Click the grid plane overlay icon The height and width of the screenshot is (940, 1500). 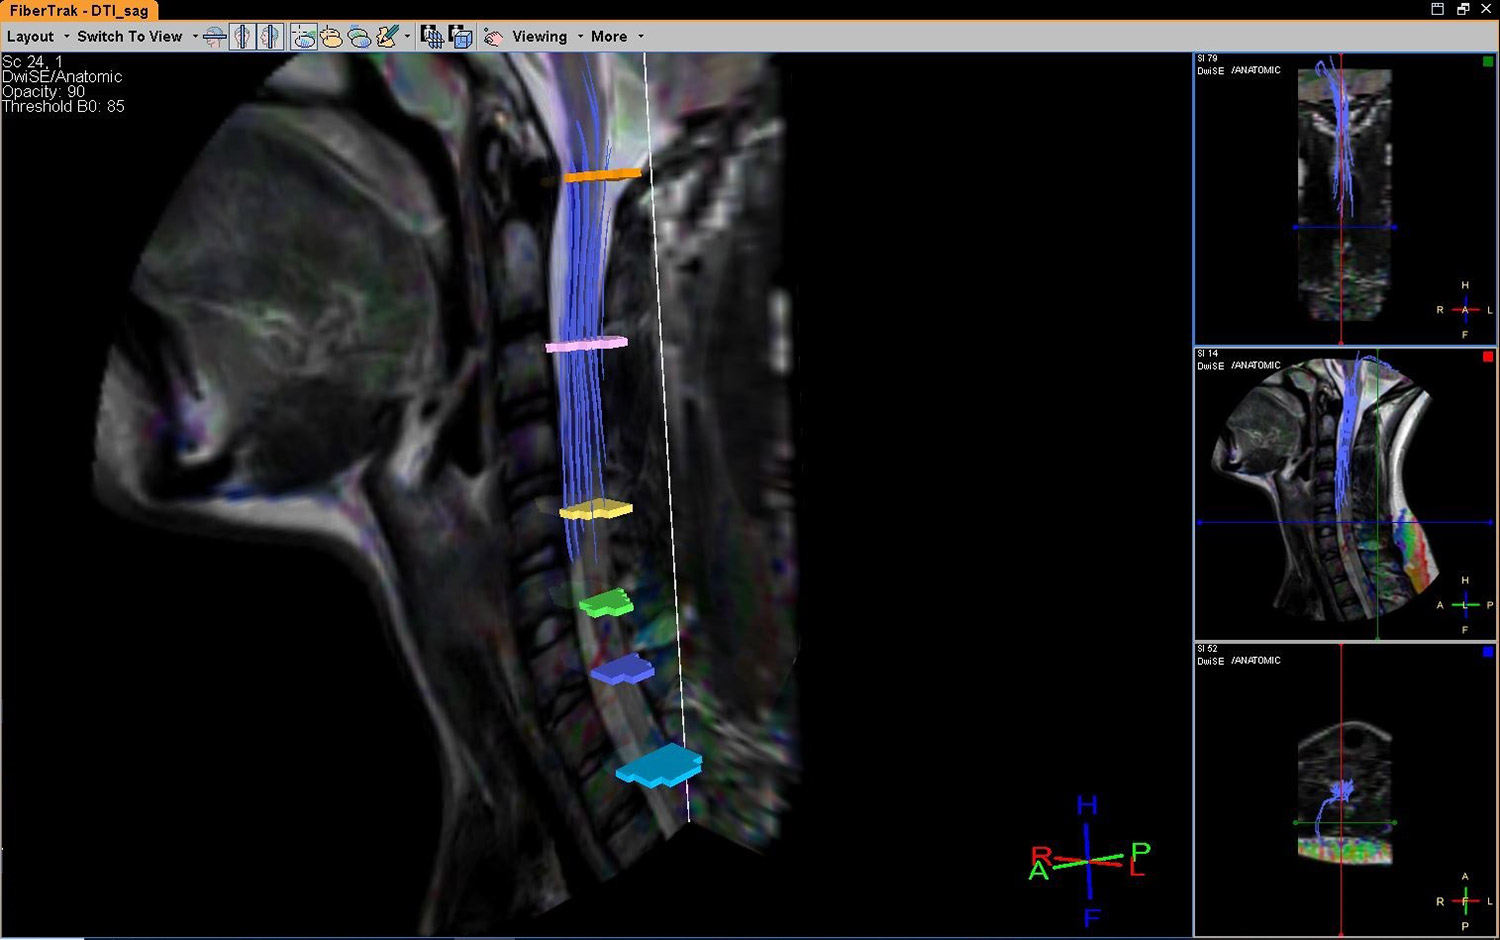(432, 37)
